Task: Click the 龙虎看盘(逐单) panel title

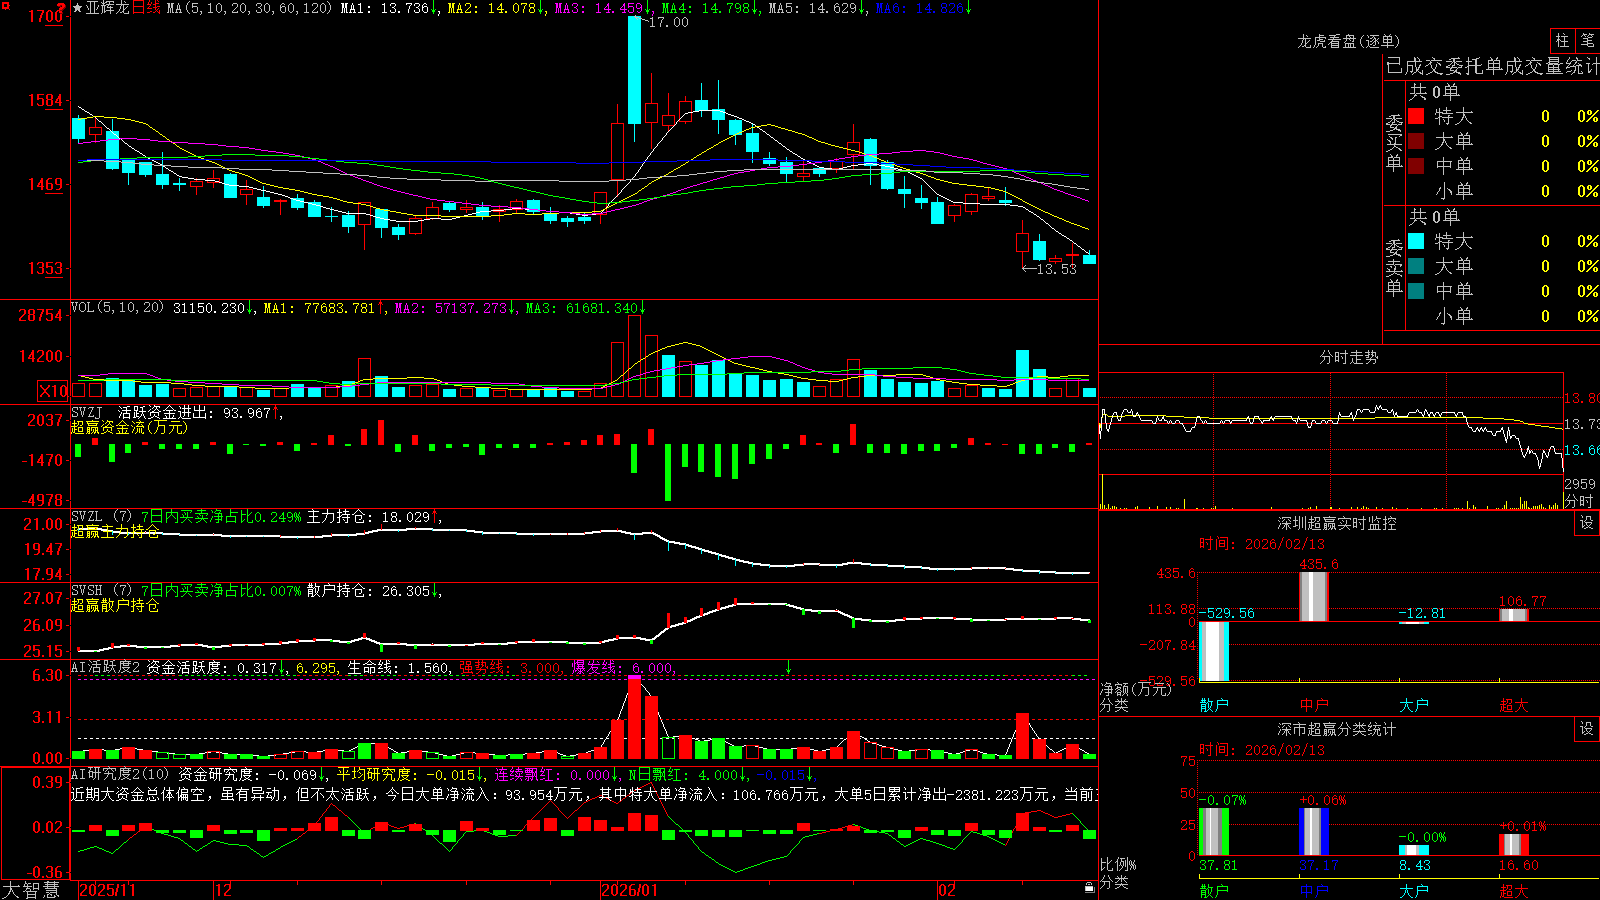Action: click(x=1348, y=41)
